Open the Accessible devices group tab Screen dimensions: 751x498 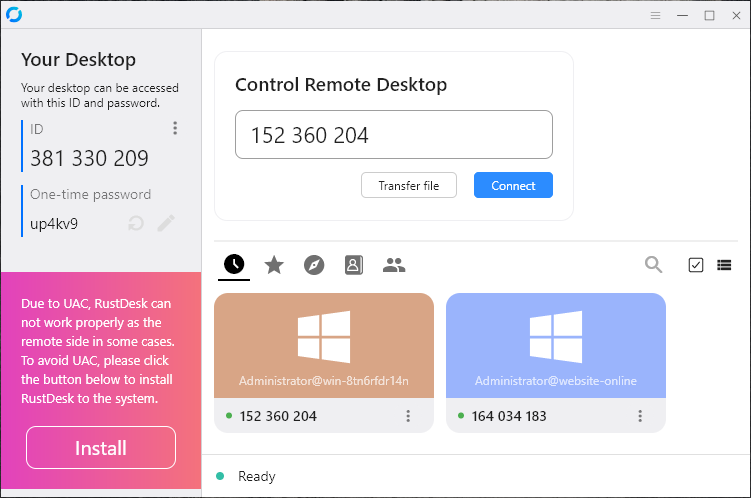coord(394,265)
